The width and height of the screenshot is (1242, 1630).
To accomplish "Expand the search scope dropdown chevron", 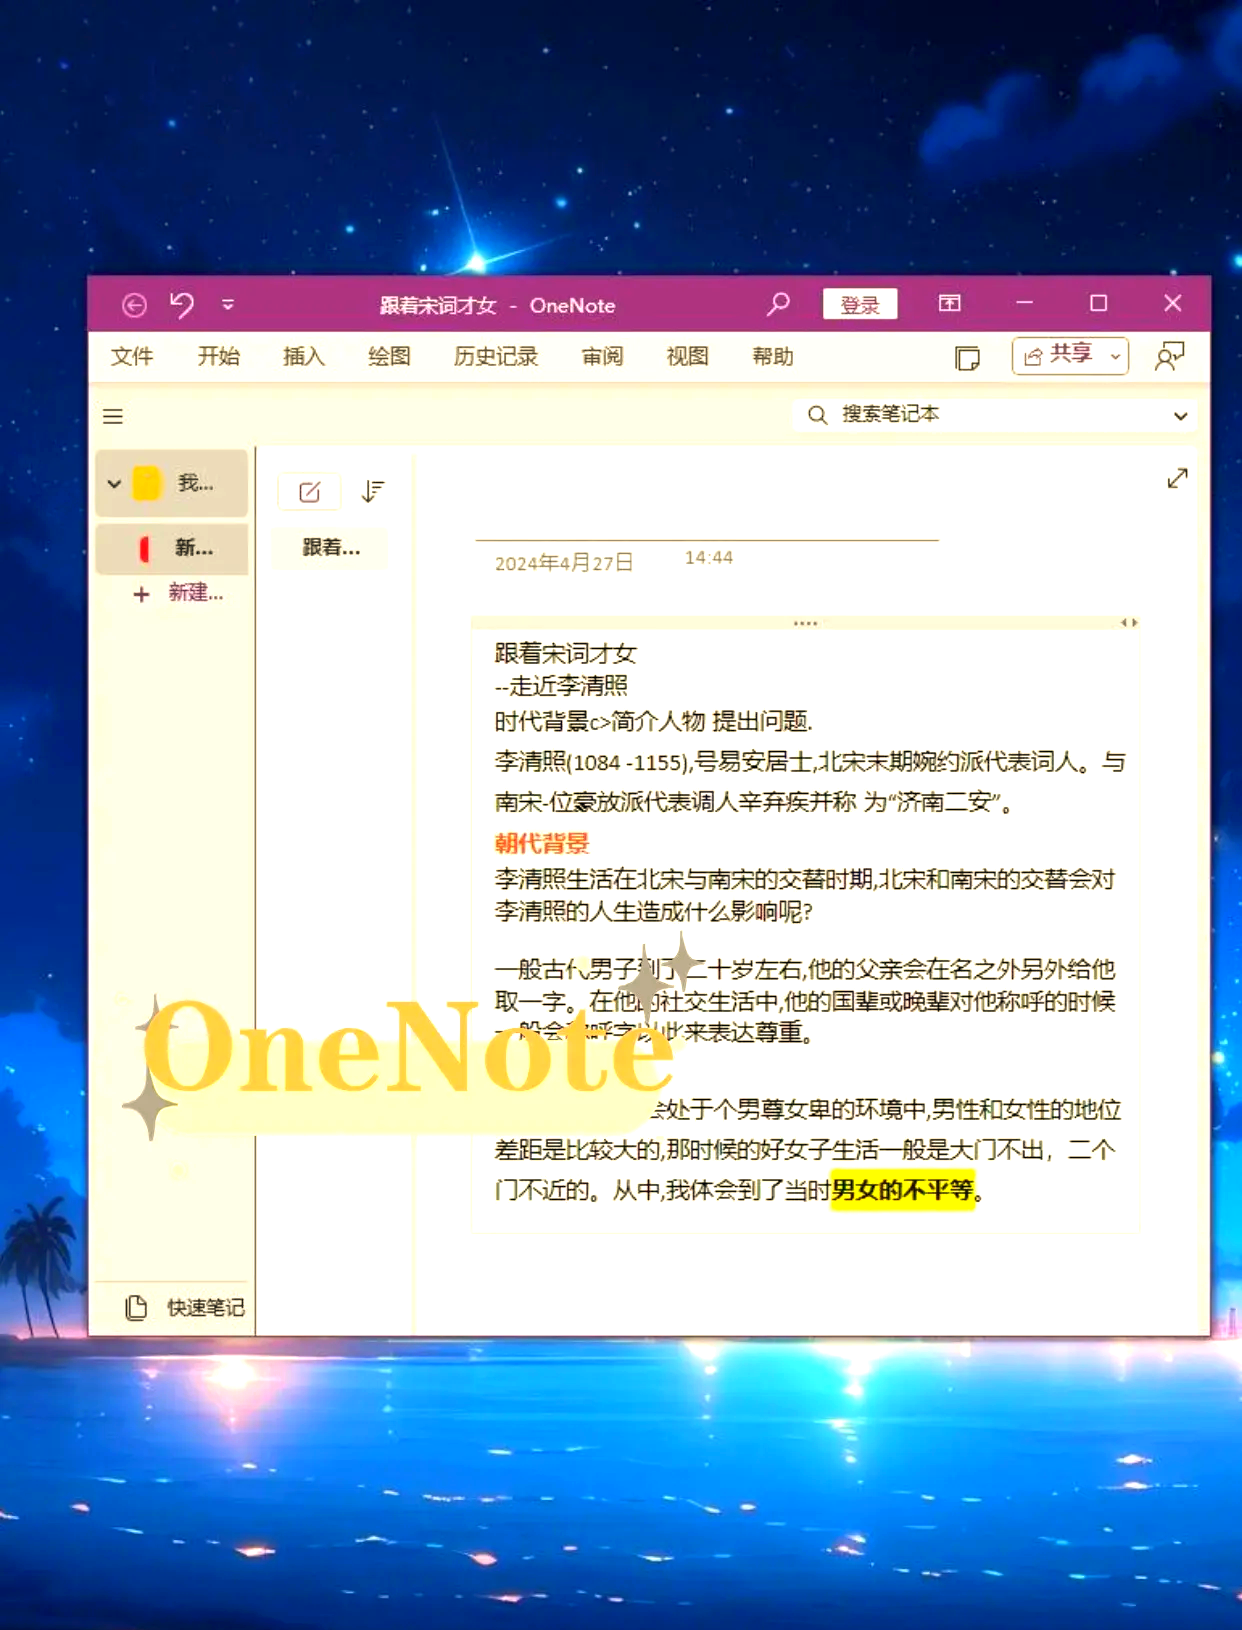I will [1181, 416].
